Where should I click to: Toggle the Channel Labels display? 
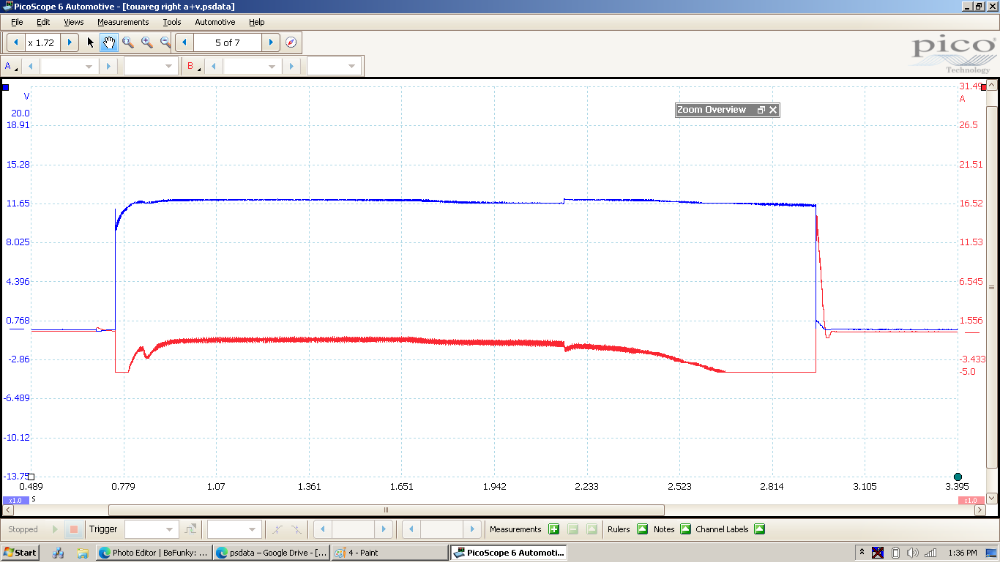pos(759,529)
